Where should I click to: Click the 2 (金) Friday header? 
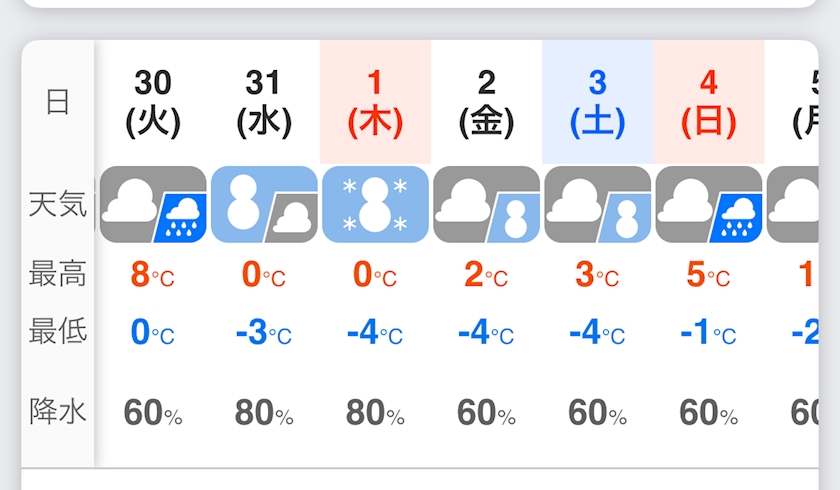point(486,104)
